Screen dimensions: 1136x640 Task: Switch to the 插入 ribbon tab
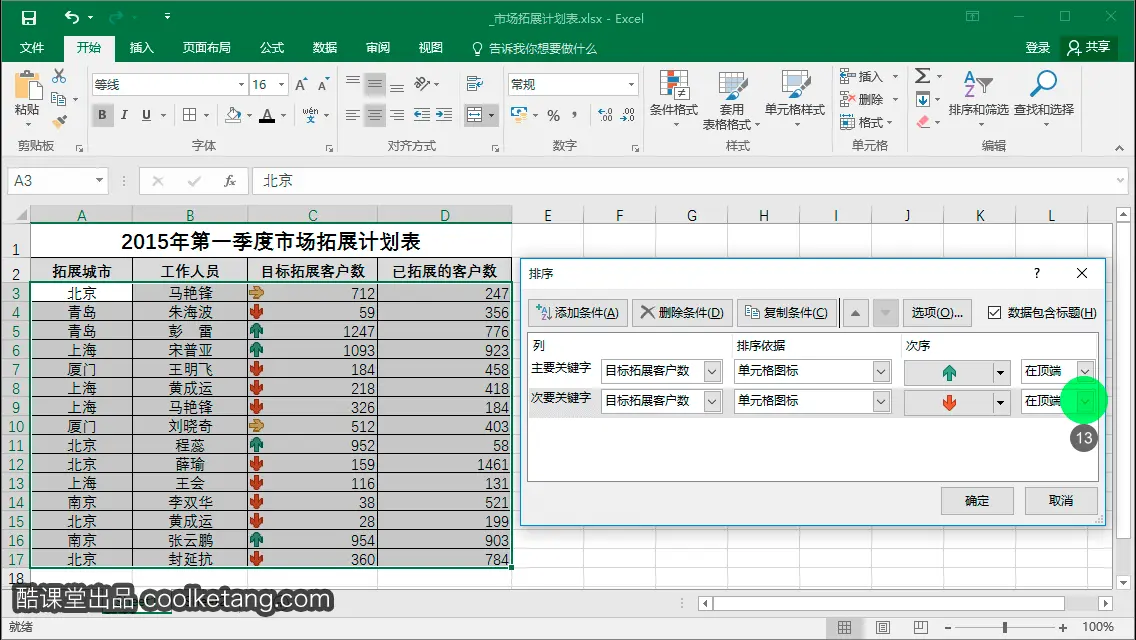pos(141,48)
